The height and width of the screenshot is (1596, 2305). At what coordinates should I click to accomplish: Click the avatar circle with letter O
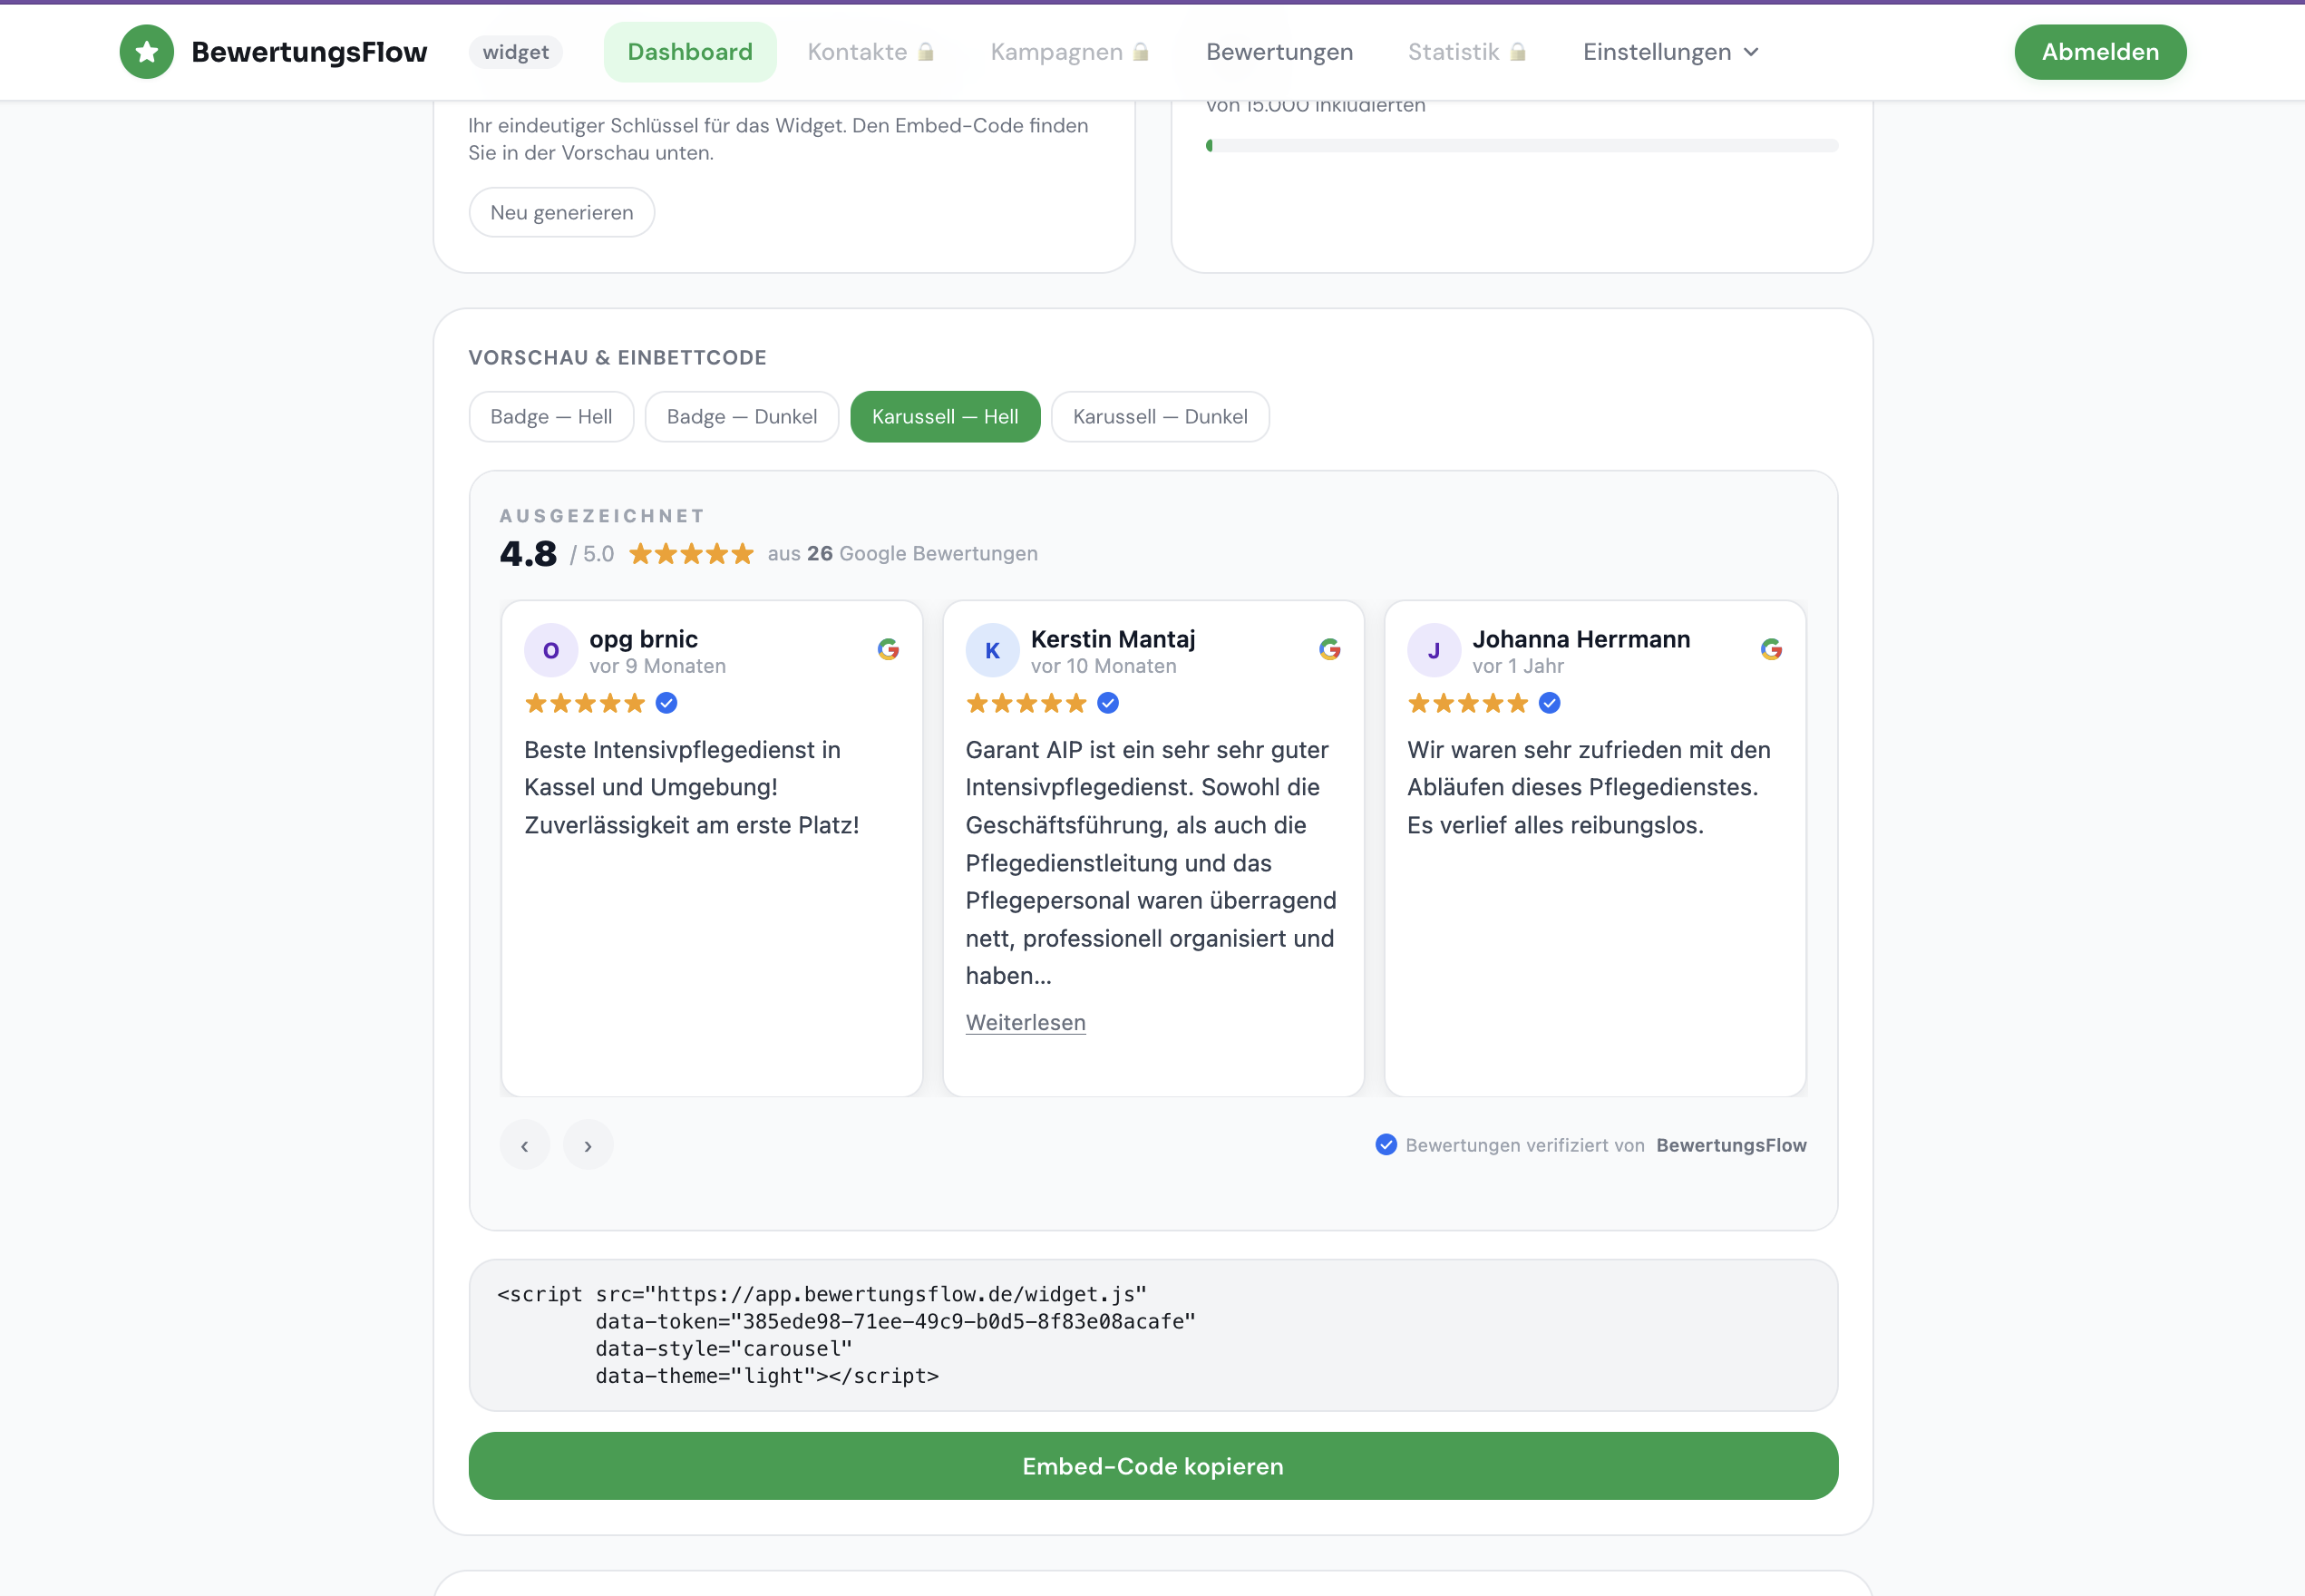point(551,651)
